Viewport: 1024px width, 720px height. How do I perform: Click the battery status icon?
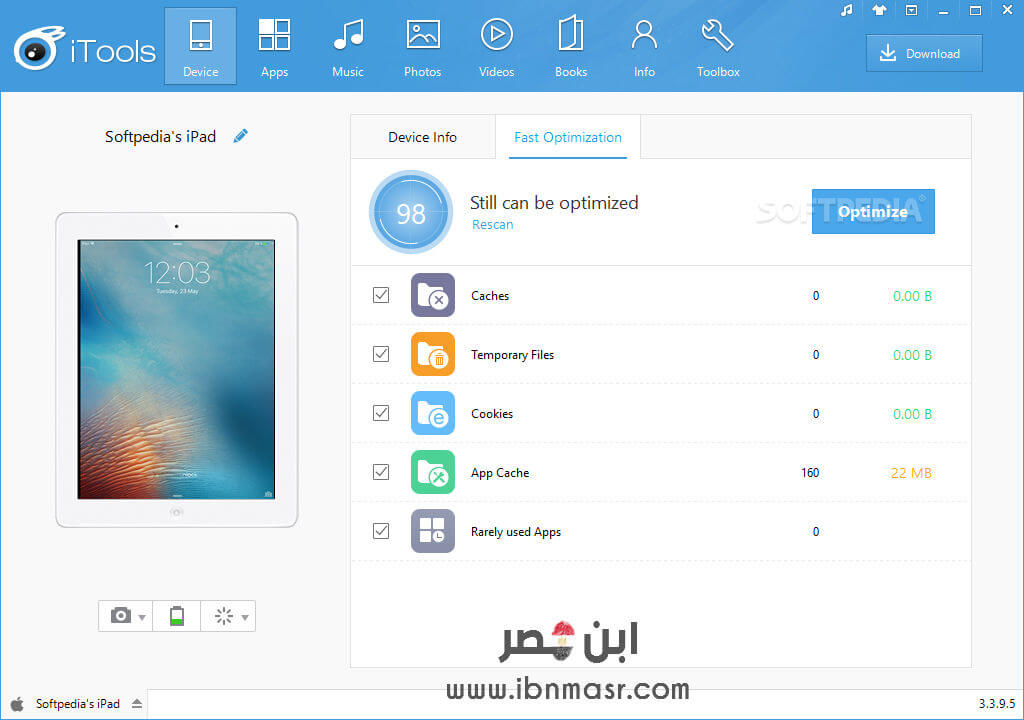[176, 615]
